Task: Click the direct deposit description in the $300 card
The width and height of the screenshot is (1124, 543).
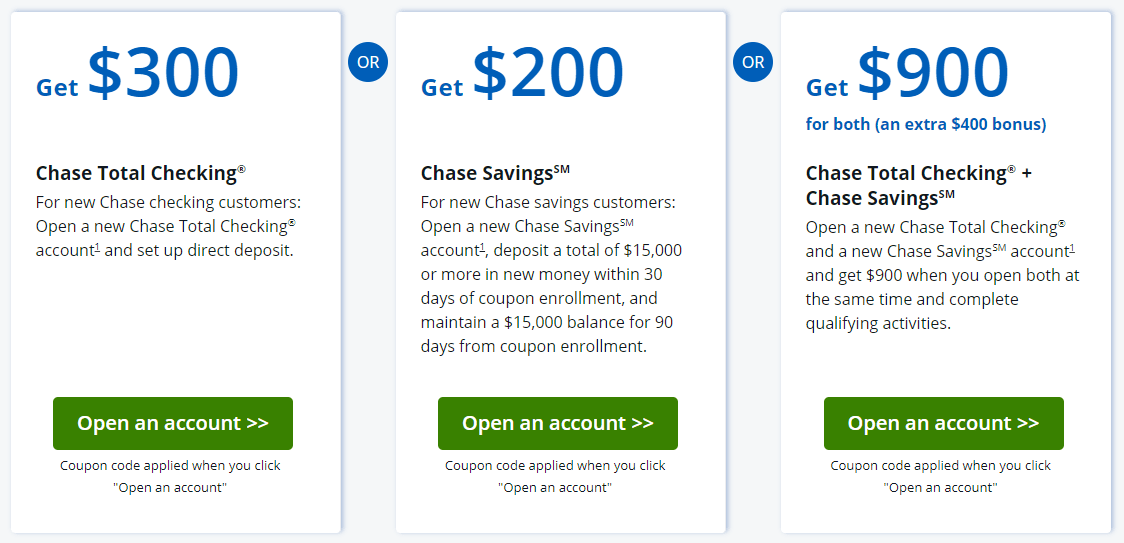Action: point(165,226)
